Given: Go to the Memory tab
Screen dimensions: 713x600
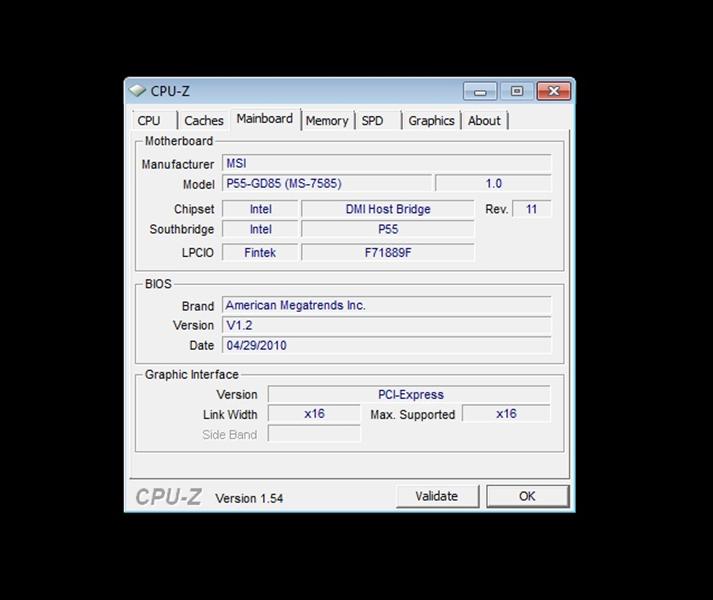Looking at the screenshot, I should 327,121.
